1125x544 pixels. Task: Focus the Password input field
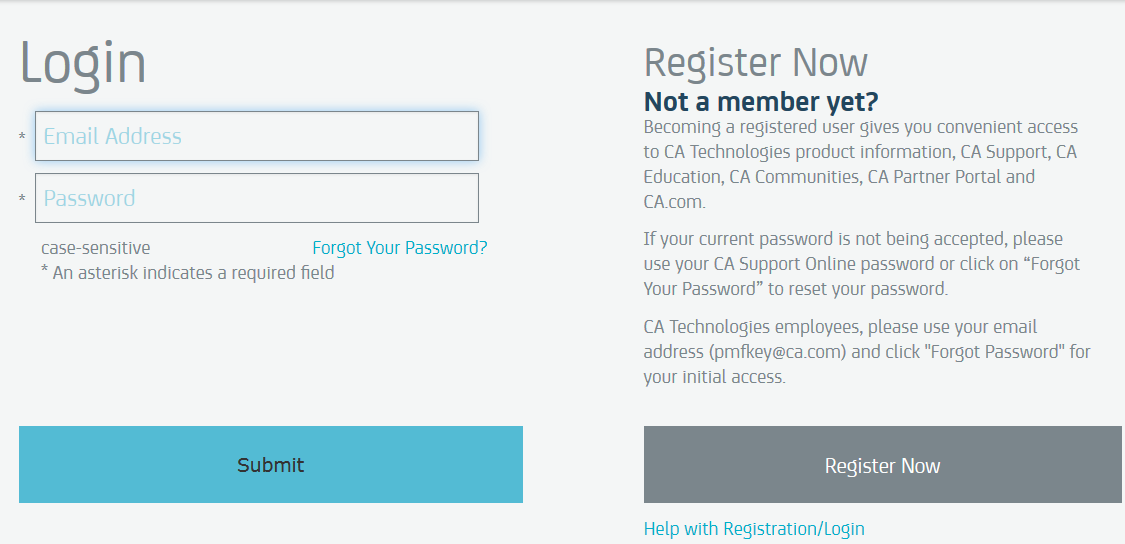[x=257, y=198]
